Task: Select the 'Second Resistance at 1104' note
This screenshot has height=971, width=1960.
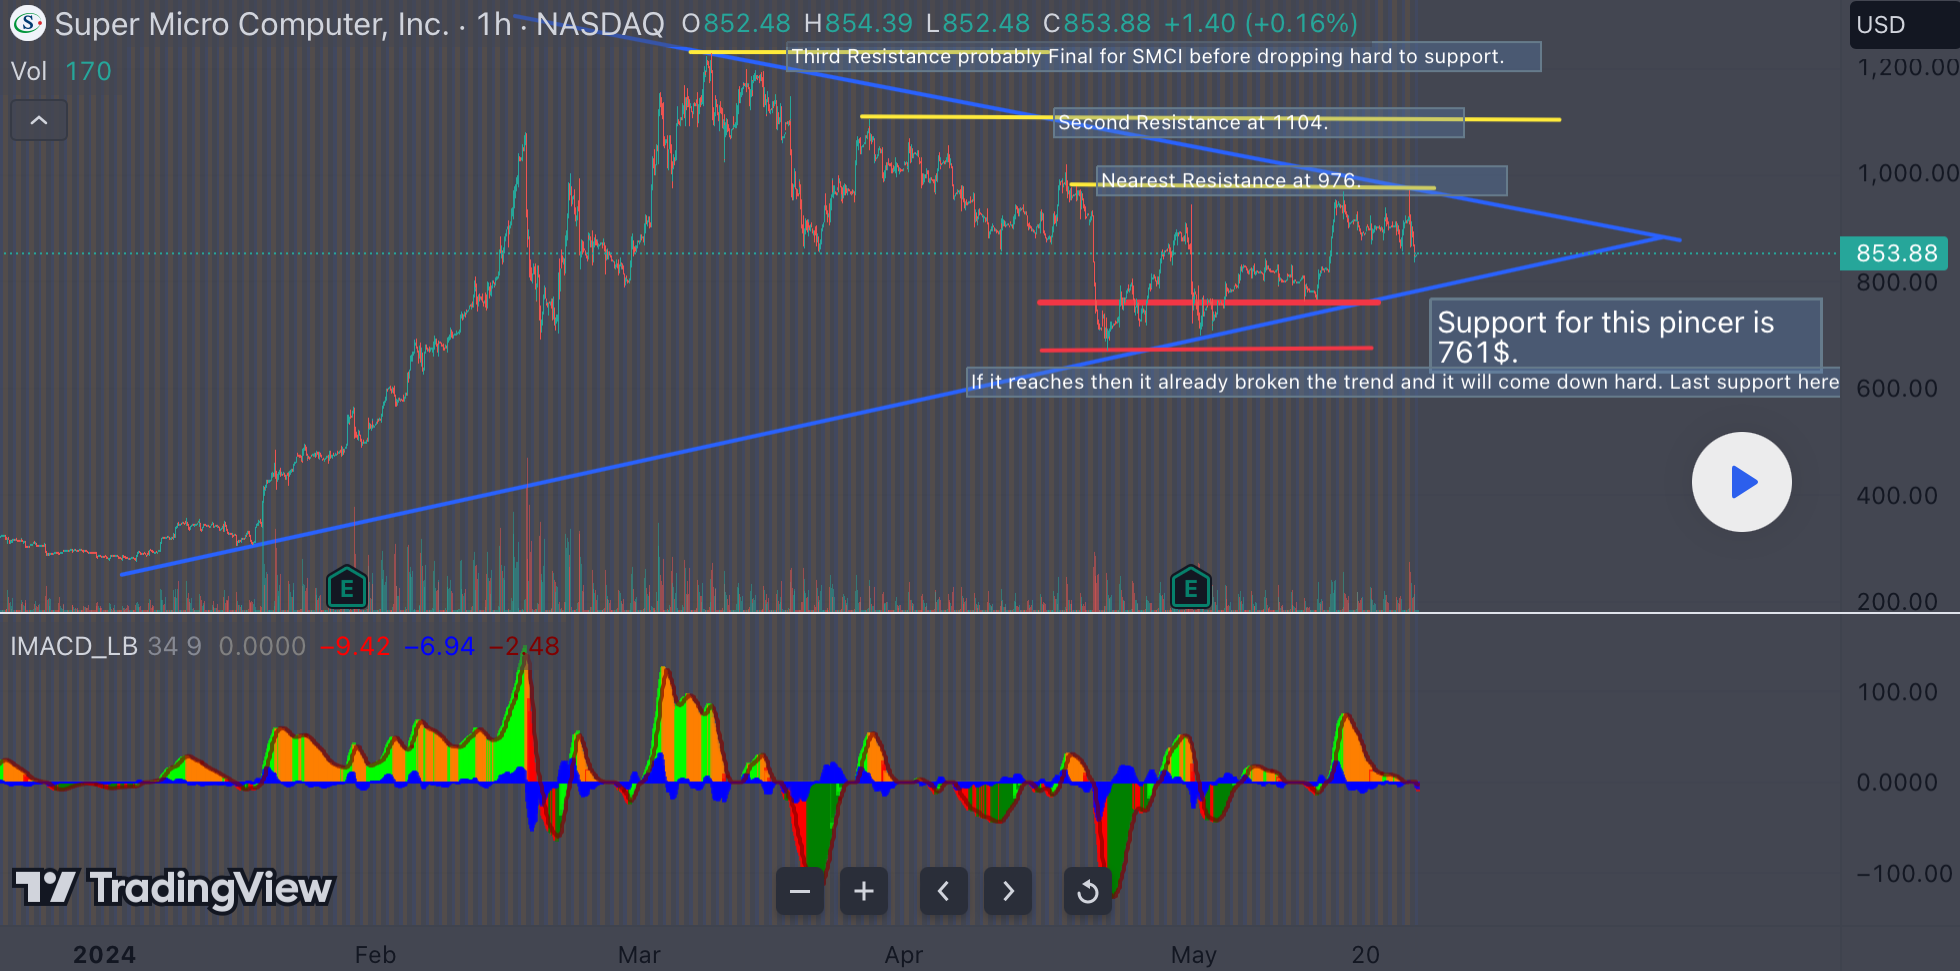Action: [1259, 122]
